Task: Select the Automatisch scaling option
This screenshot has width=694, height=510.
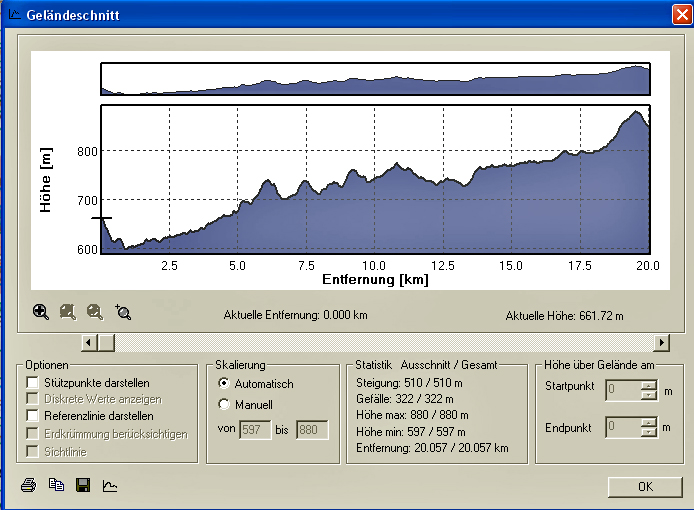Action: click(224, 384)
